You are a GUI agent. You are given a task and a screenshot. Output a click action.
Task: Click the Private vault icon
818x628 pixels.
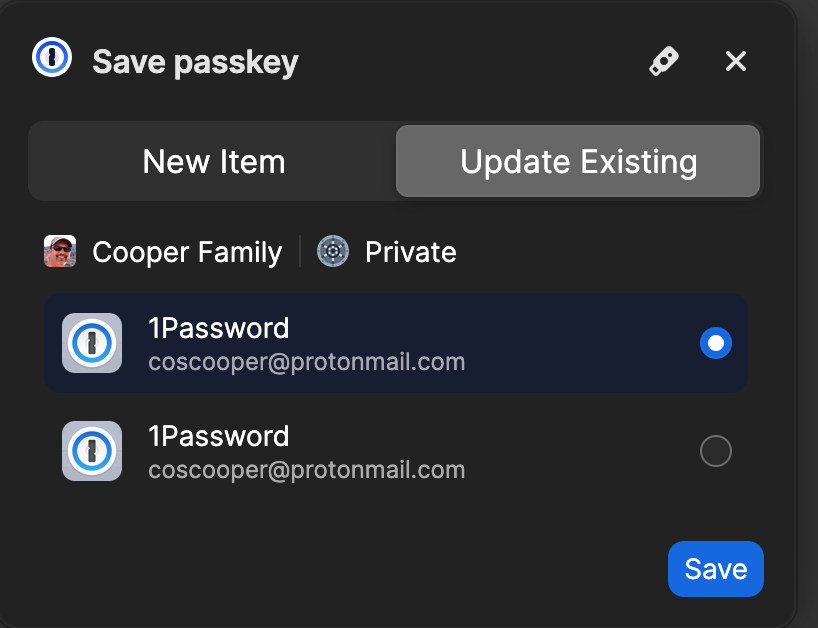click(x=333, y=251)
